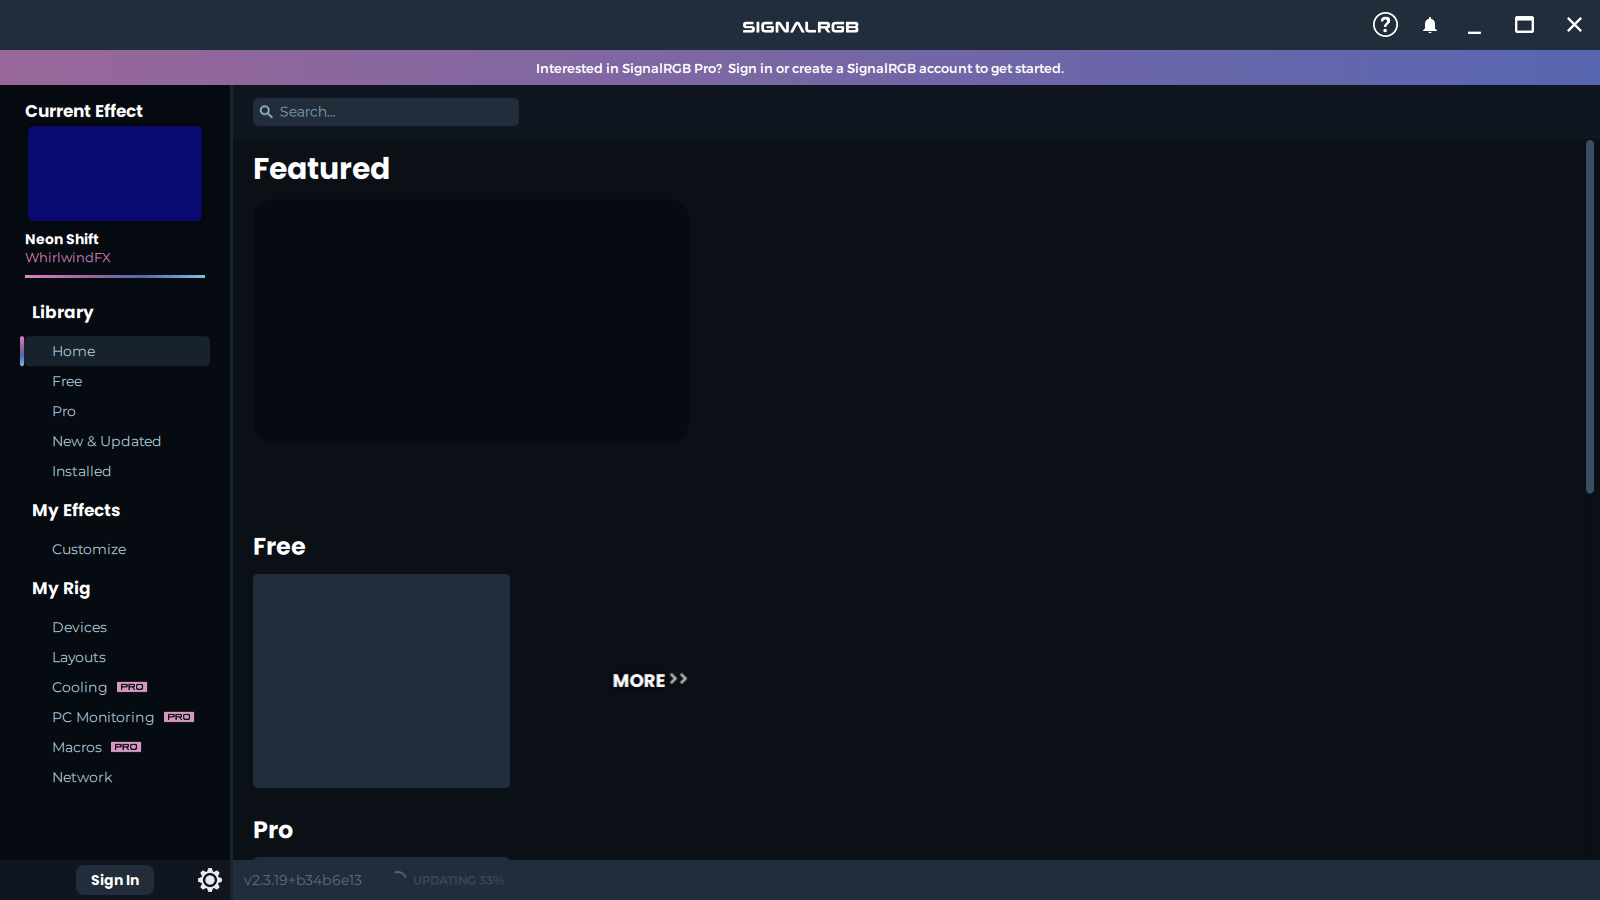Viewport: 1600px width, 900px height.
Task: Open the Cooling page
Action: [79, 687]
